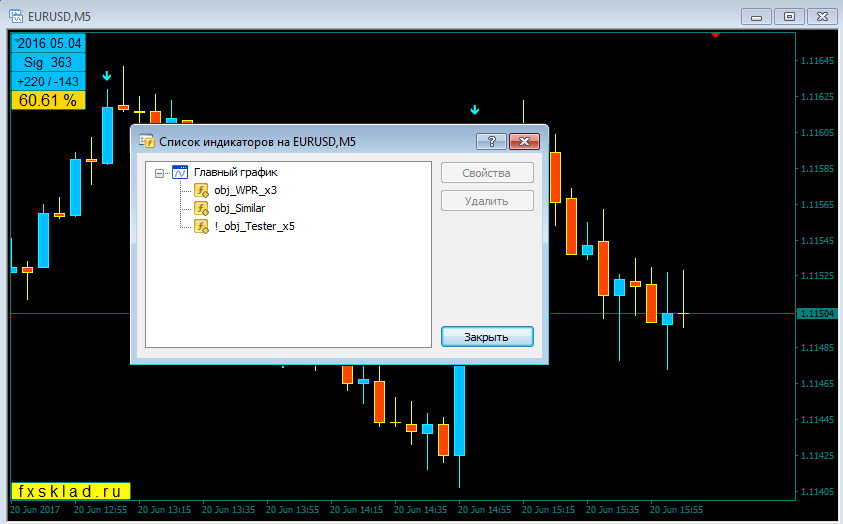Close the EURUSD,M5 chart window
The width and height of the screenshot is (843, 524).
coord(822,17)
